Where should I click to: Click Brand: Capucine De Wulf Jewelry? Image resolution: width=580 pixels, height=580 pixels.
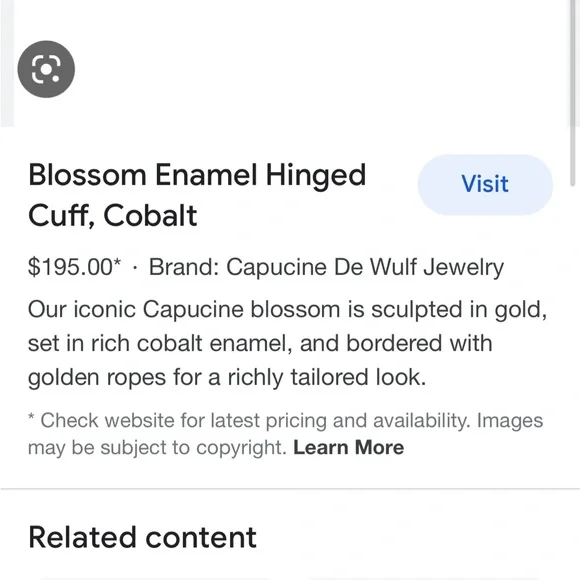(x=326, y=267)
